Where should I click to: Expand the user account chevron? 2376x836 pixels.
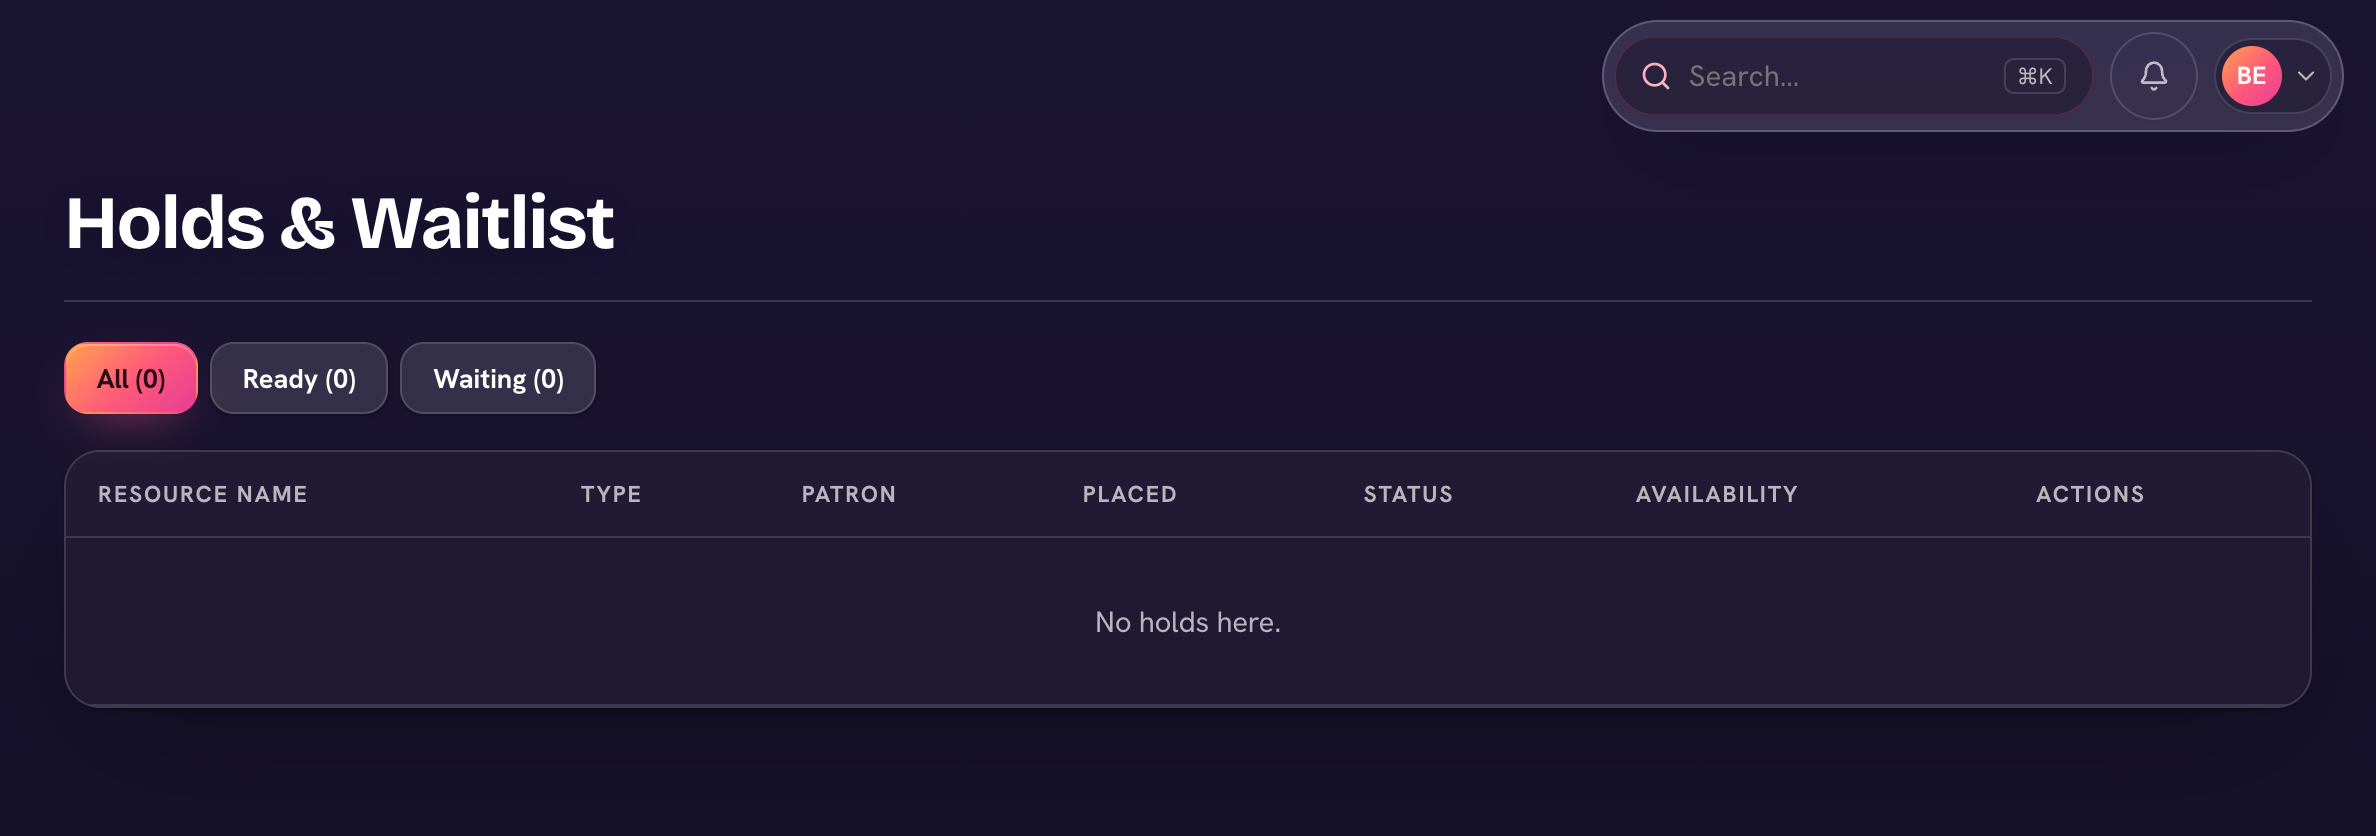[x=2306, y=76]
